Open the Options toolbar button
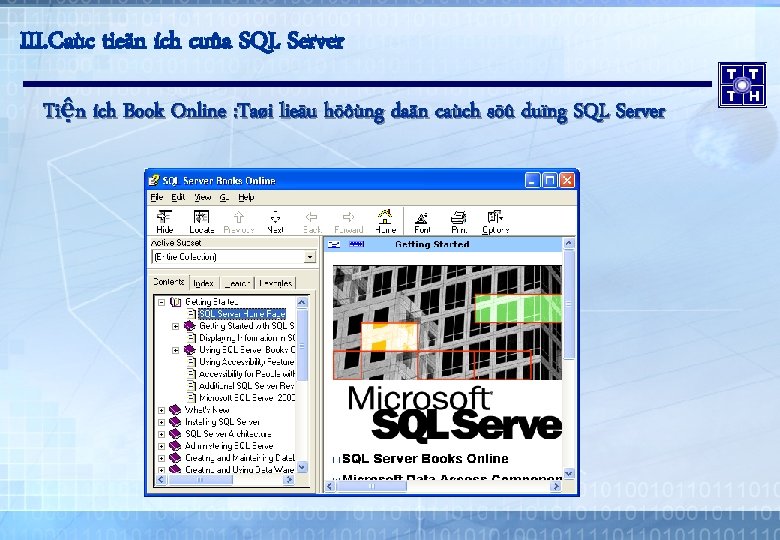Image resolution: width=780 pixels, height=540 pixels. pyautogui.click(x=495, y=221)
